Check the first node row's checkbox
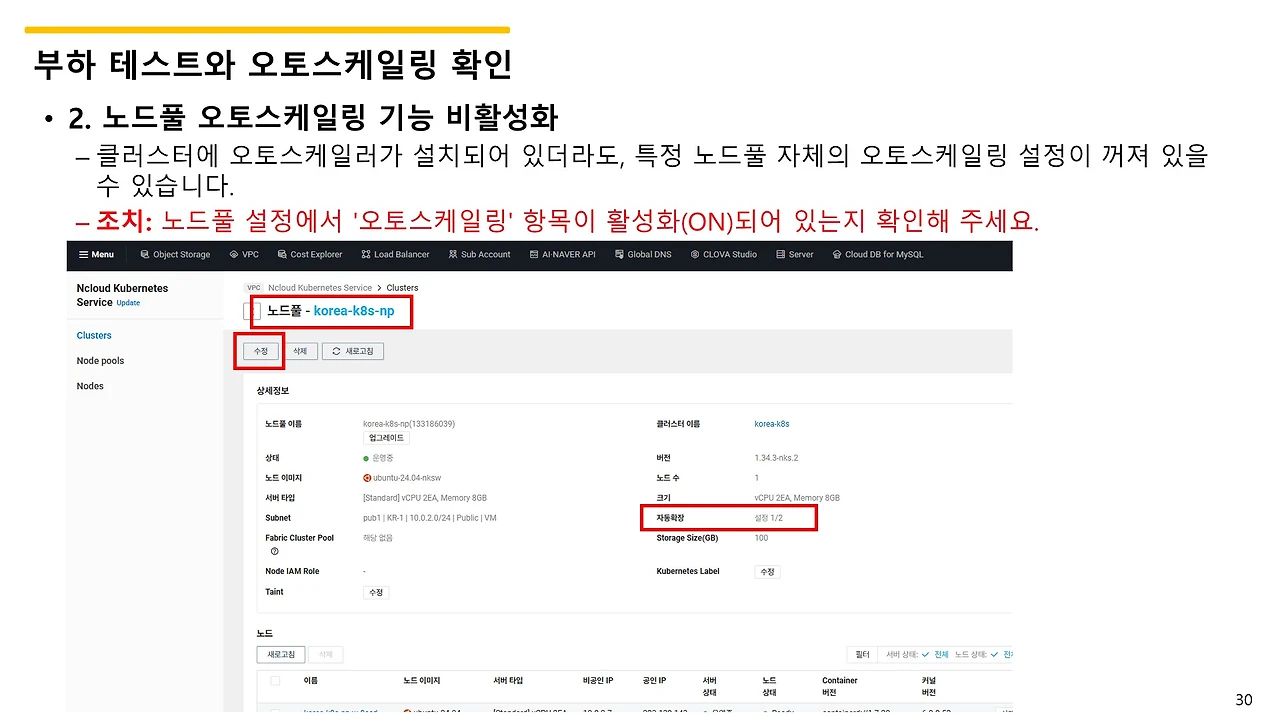Viewport: 1280px width, 720px height. [x=276, y=712]
